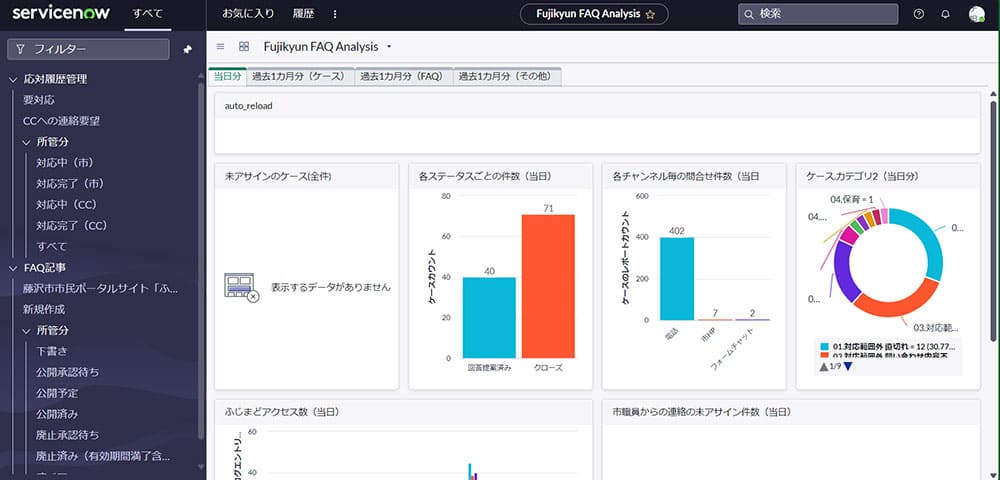Open the 履歴 menu
The image size is (1000, 480).
(x=303, y=14)
